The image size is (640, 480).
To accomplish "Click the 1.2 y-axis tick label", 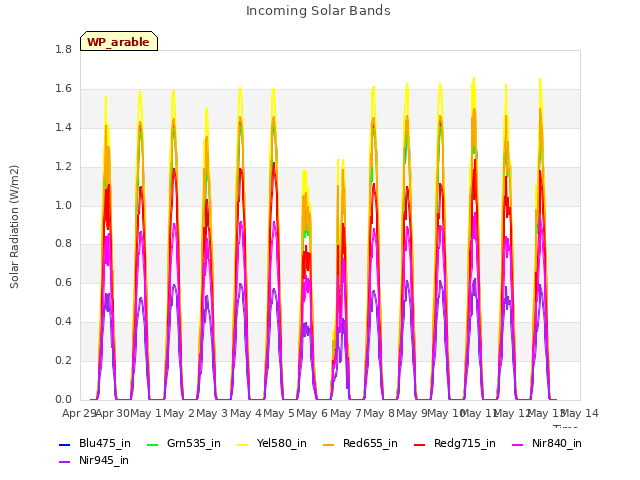I will tap(63, 167).
